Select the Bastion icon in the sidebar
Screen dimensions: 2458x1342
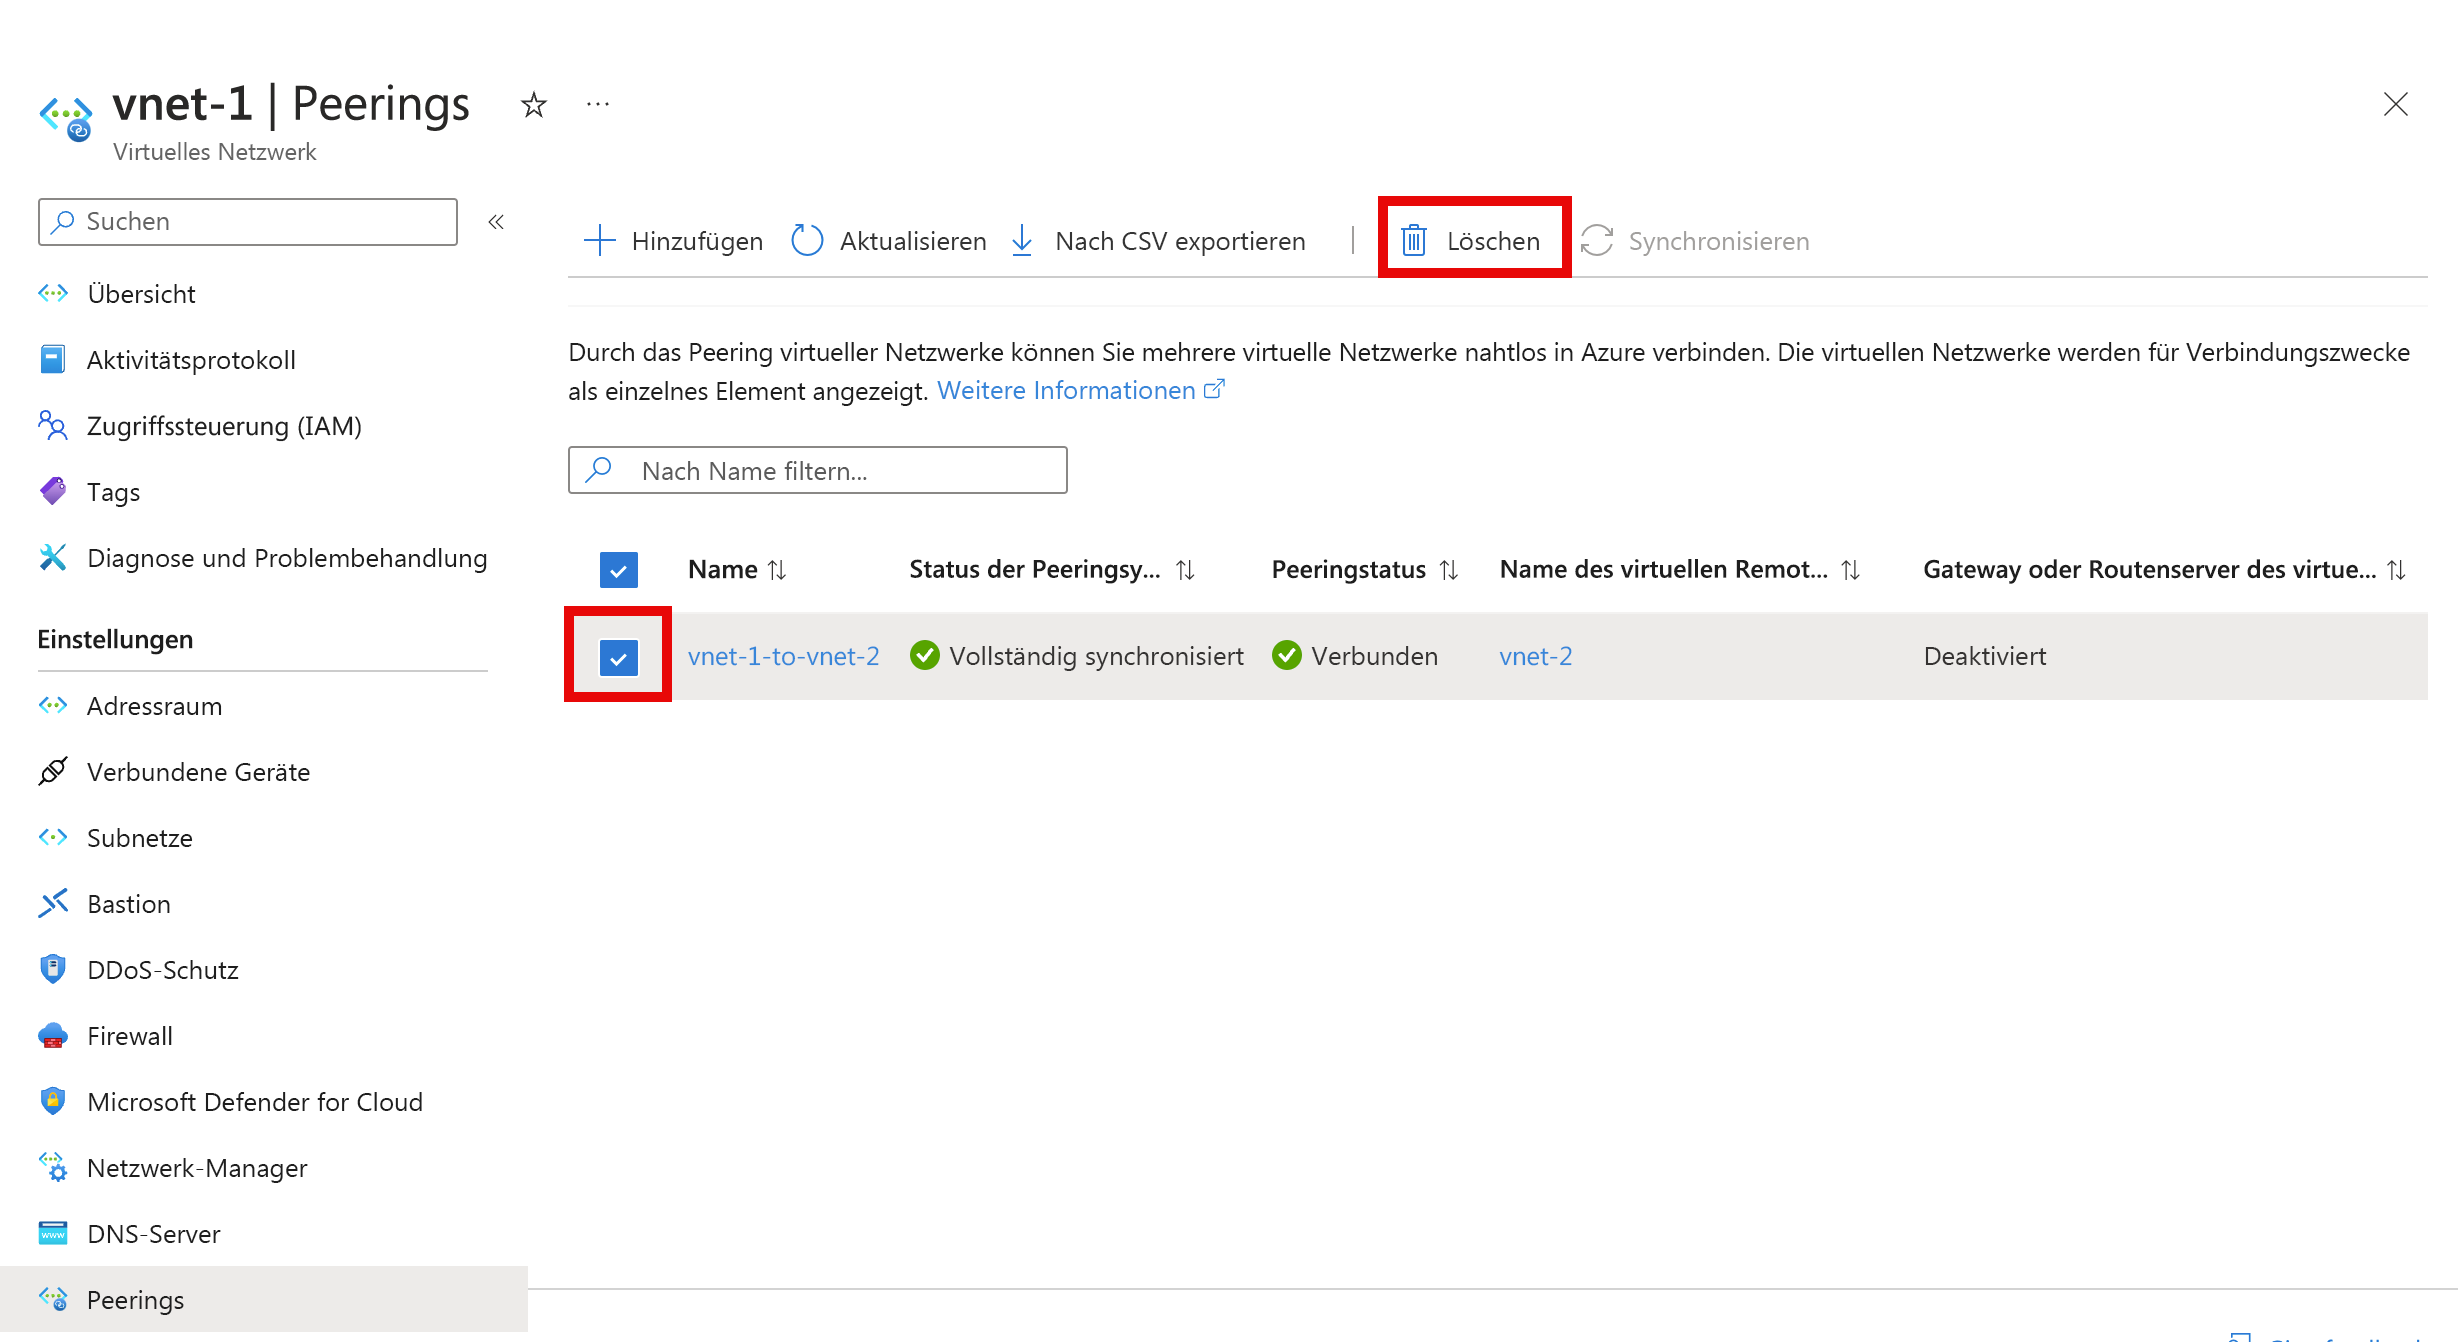click(53, 903)
